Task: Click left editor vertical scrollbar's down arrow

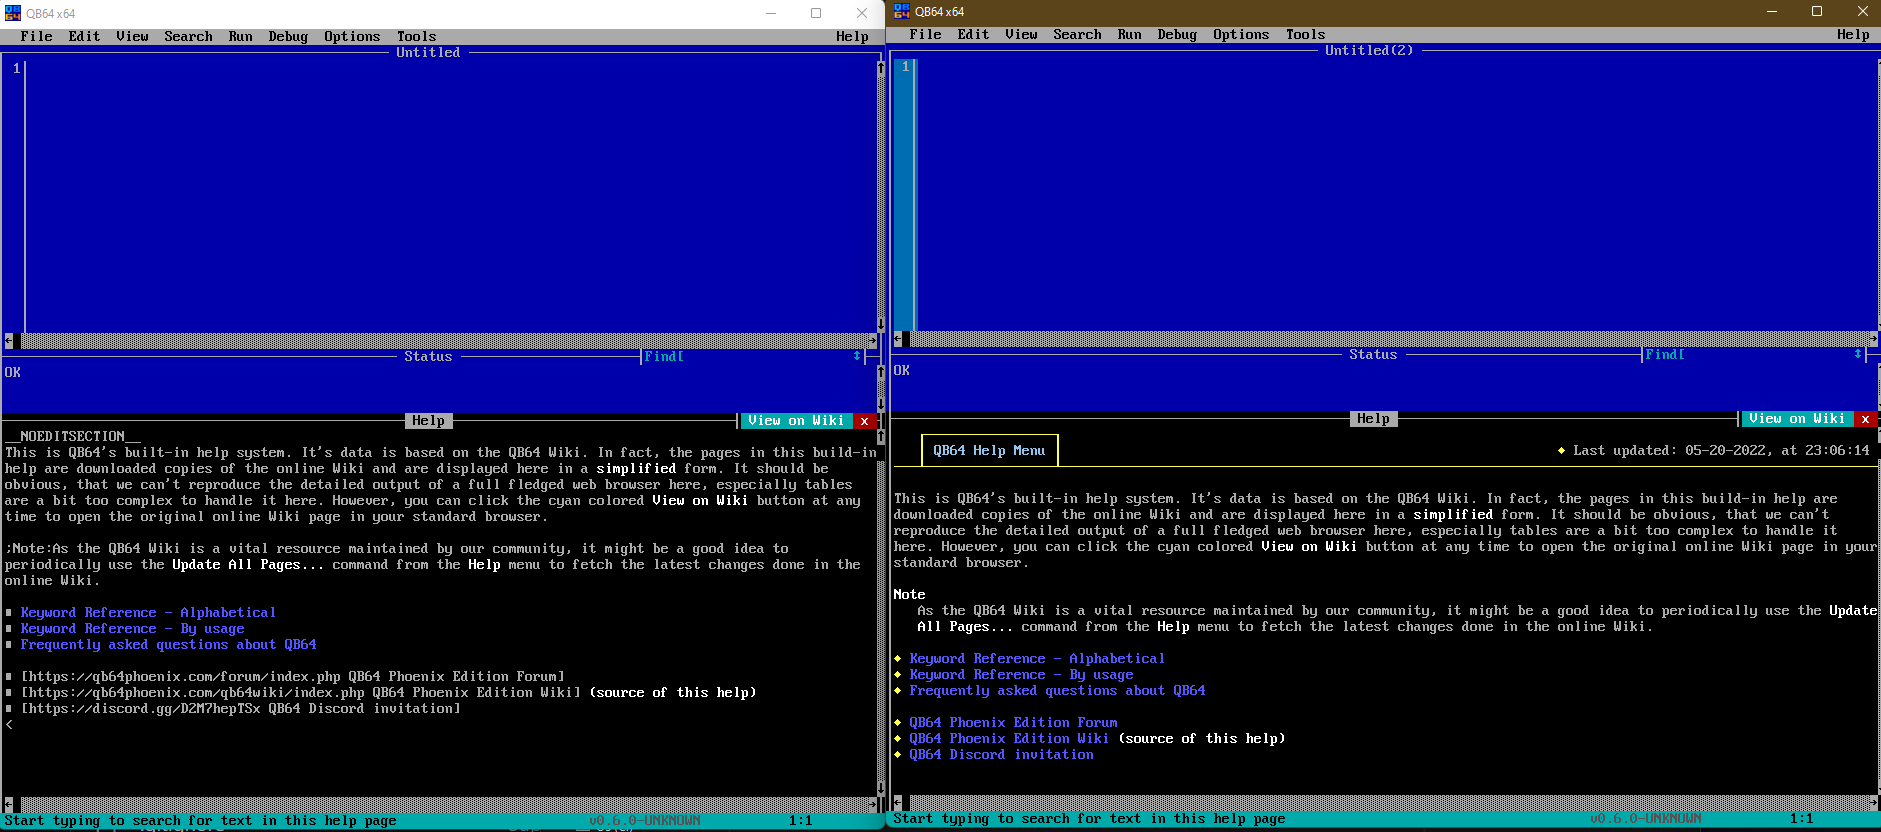Action: pyautogui.click(x=881, y=324)
